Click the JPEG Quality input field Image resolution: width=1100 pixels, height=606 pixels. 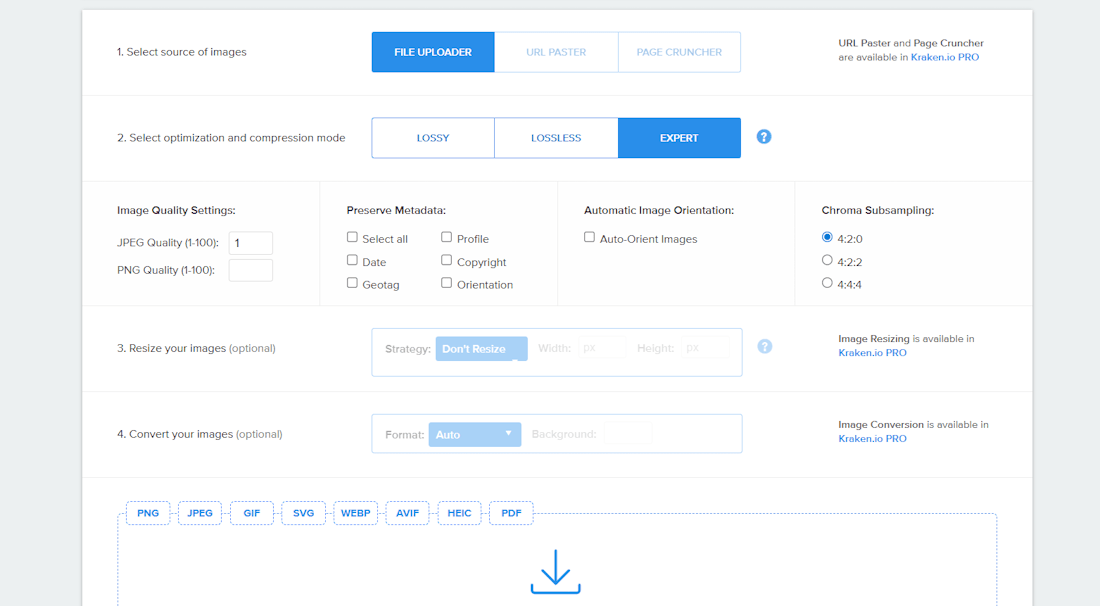[x=250, y=243]
